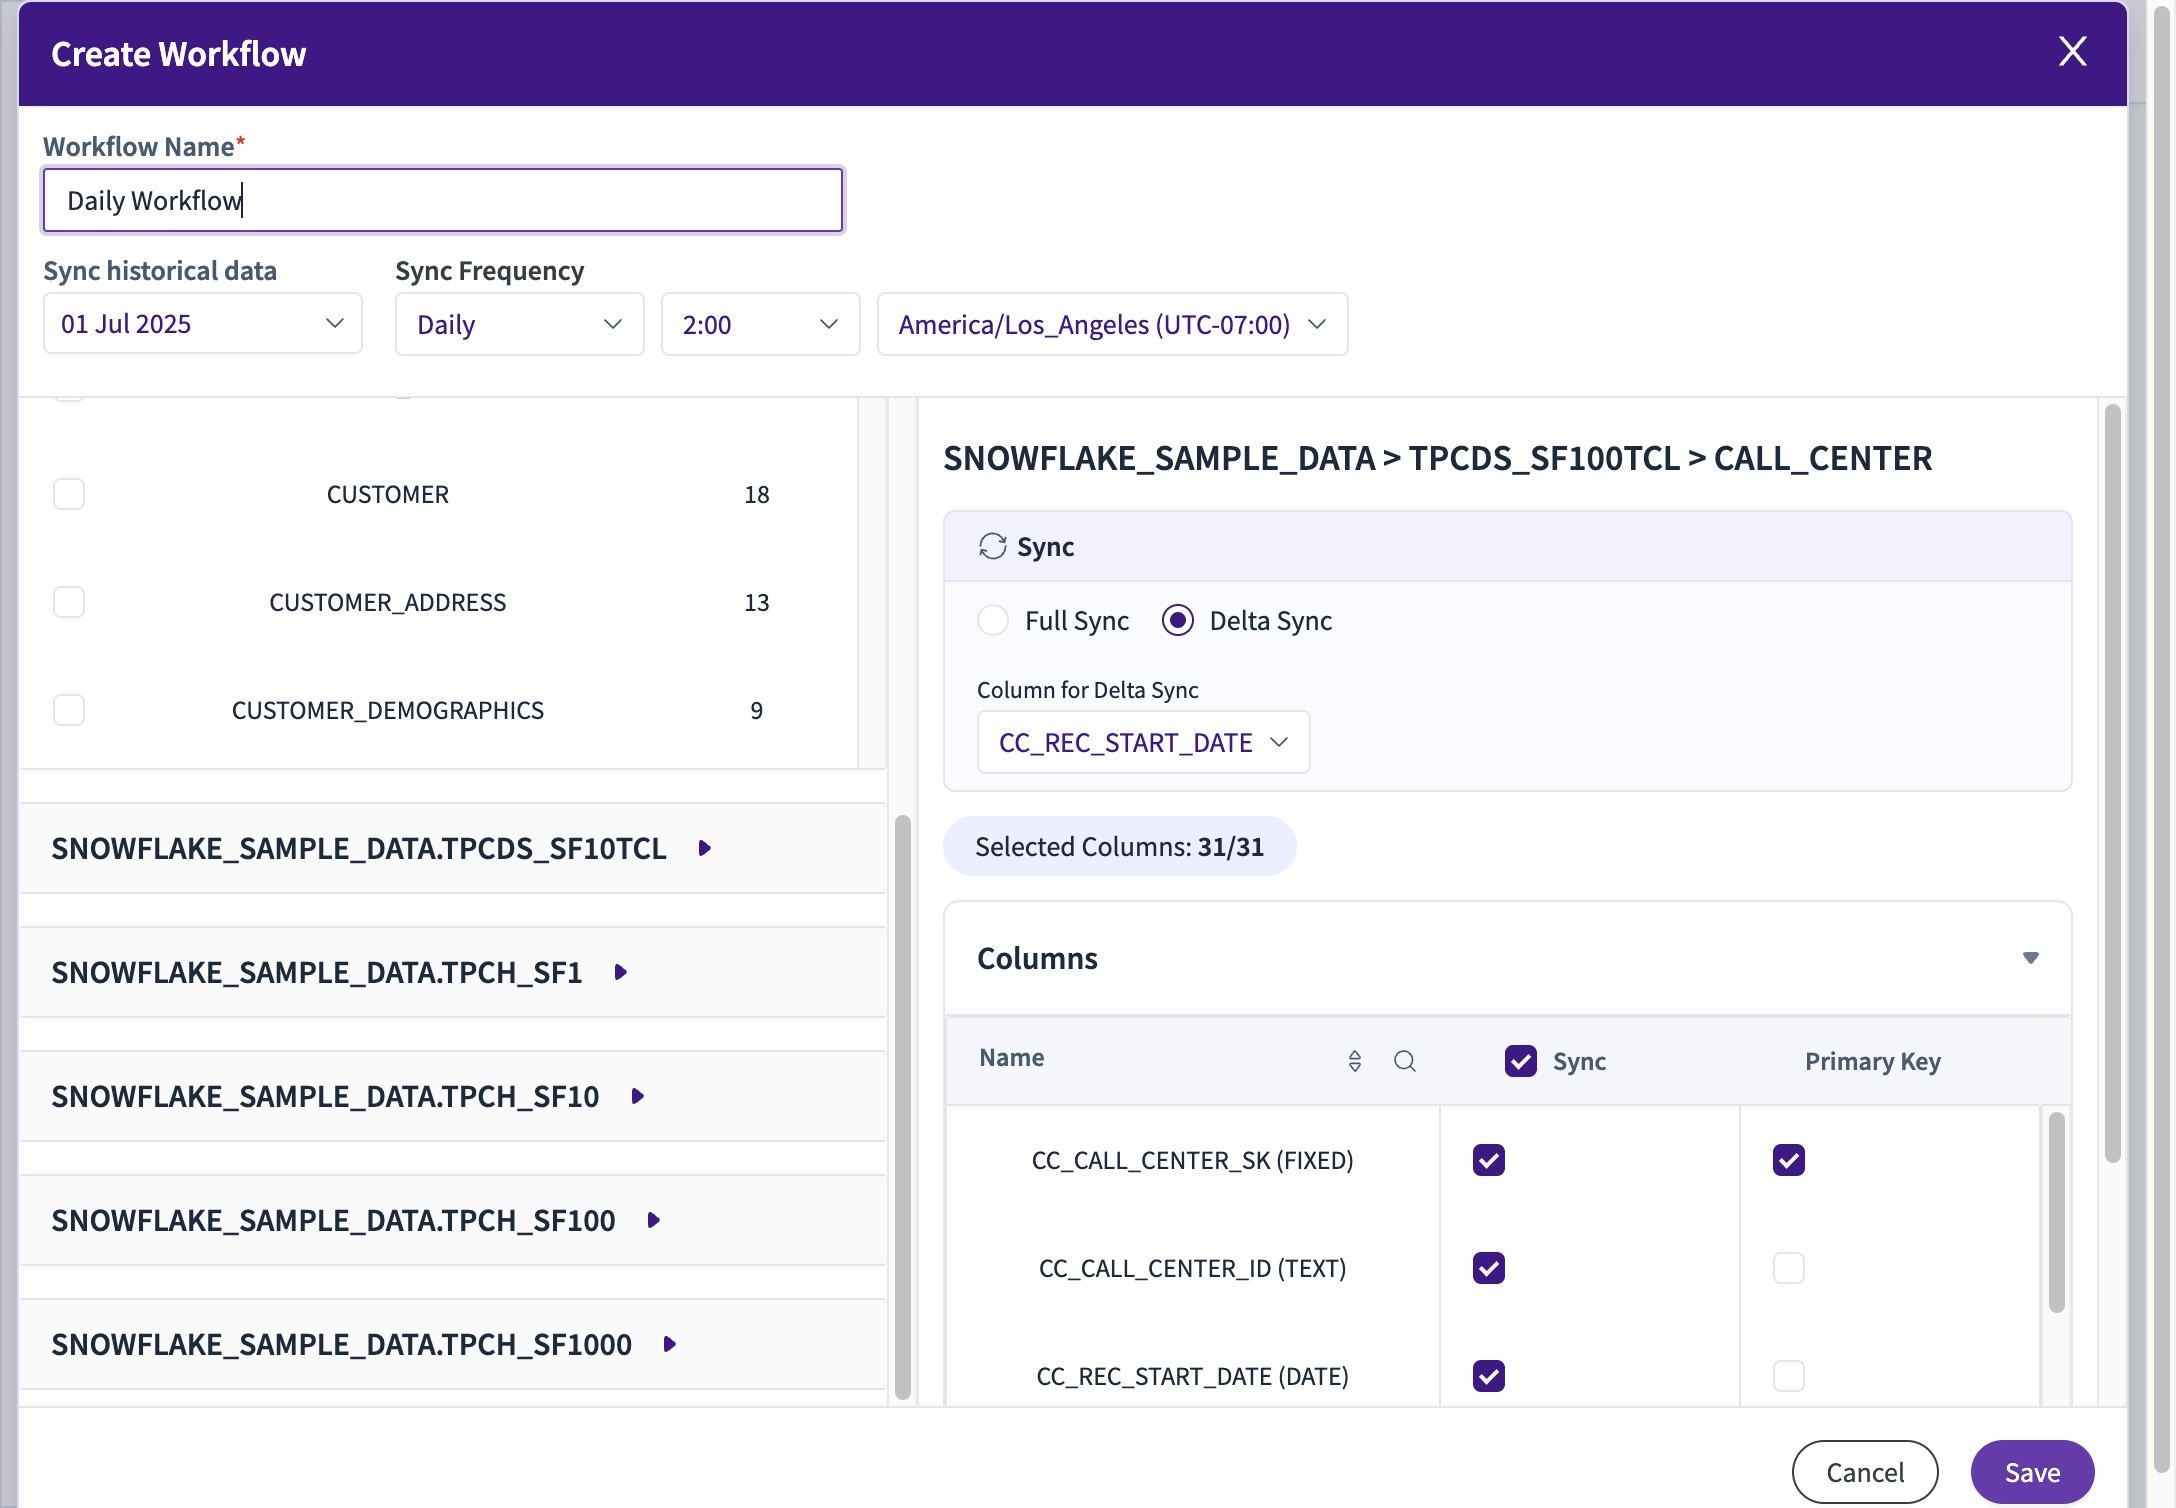The width and height of the screenshot is (2176, 1508).
Task: Select the Full Sync radio option
Action: [993, 621]
